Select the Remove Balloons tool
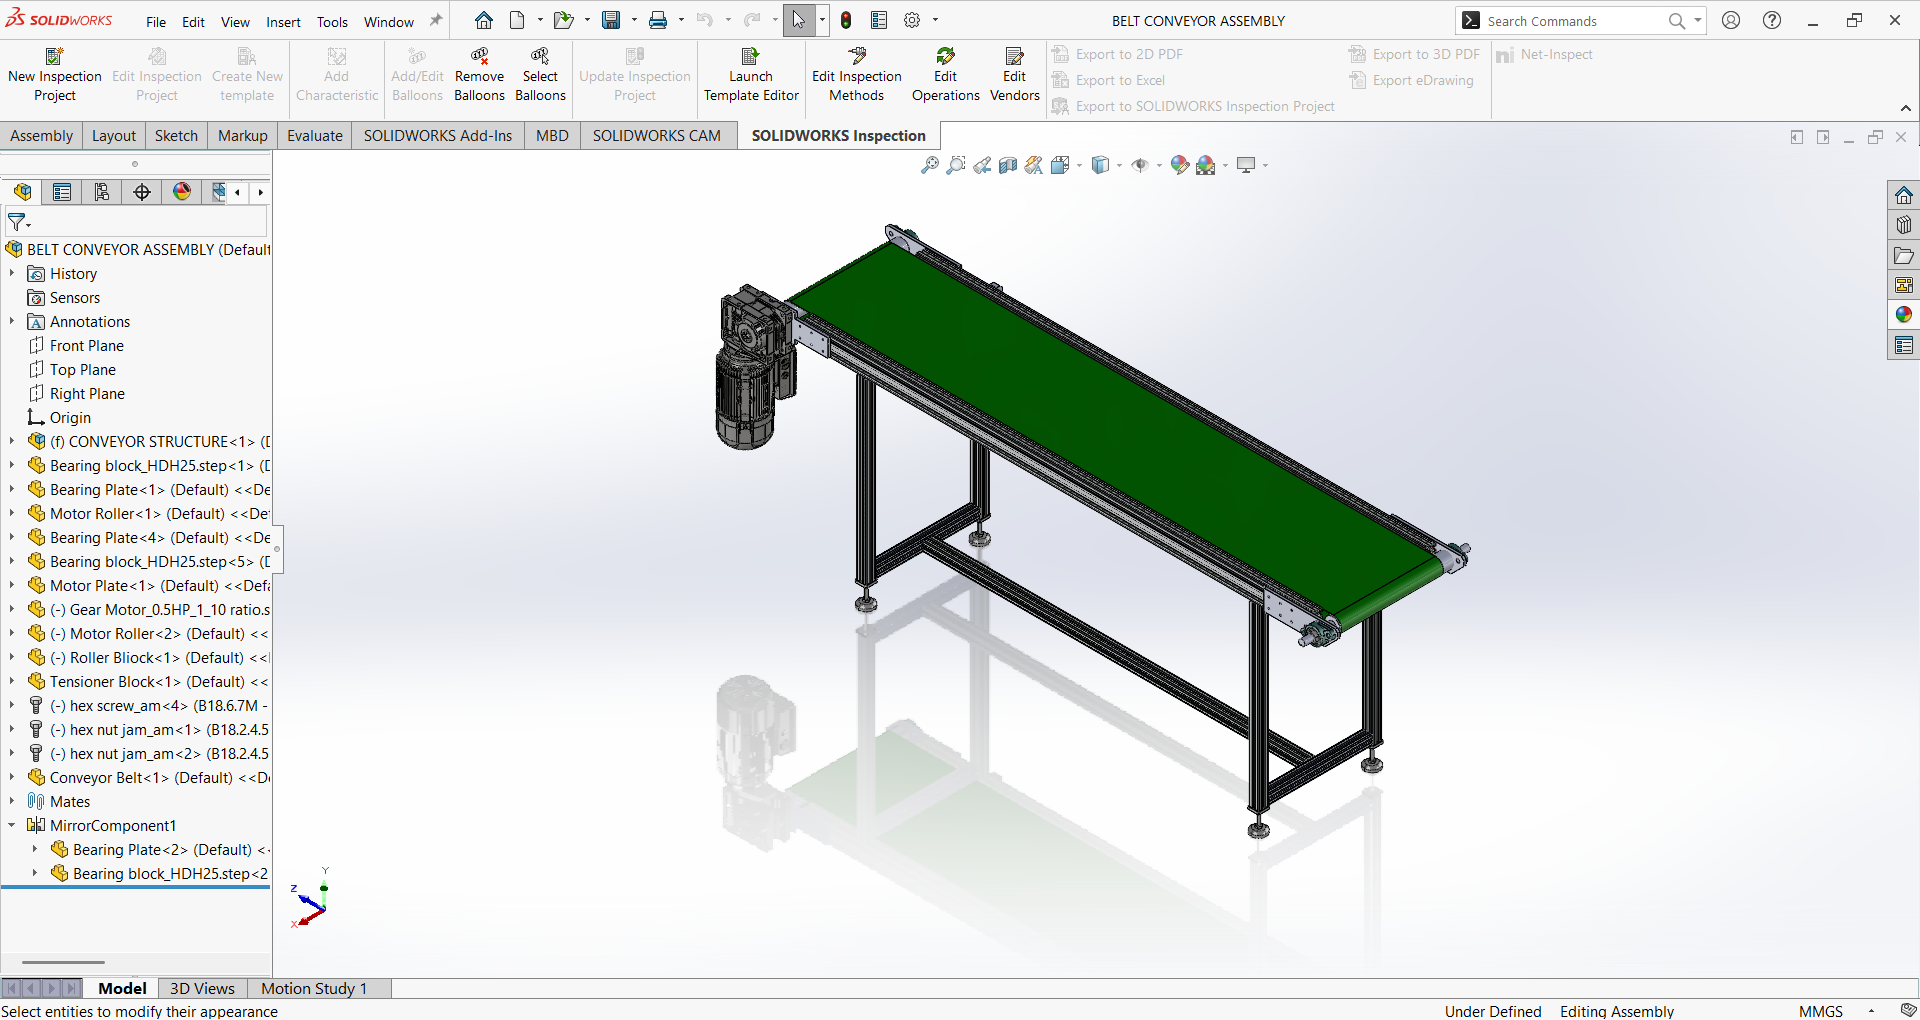The height and width of the screenshot is (1020, 1920). pyautogui.click(x=479, y=75)
